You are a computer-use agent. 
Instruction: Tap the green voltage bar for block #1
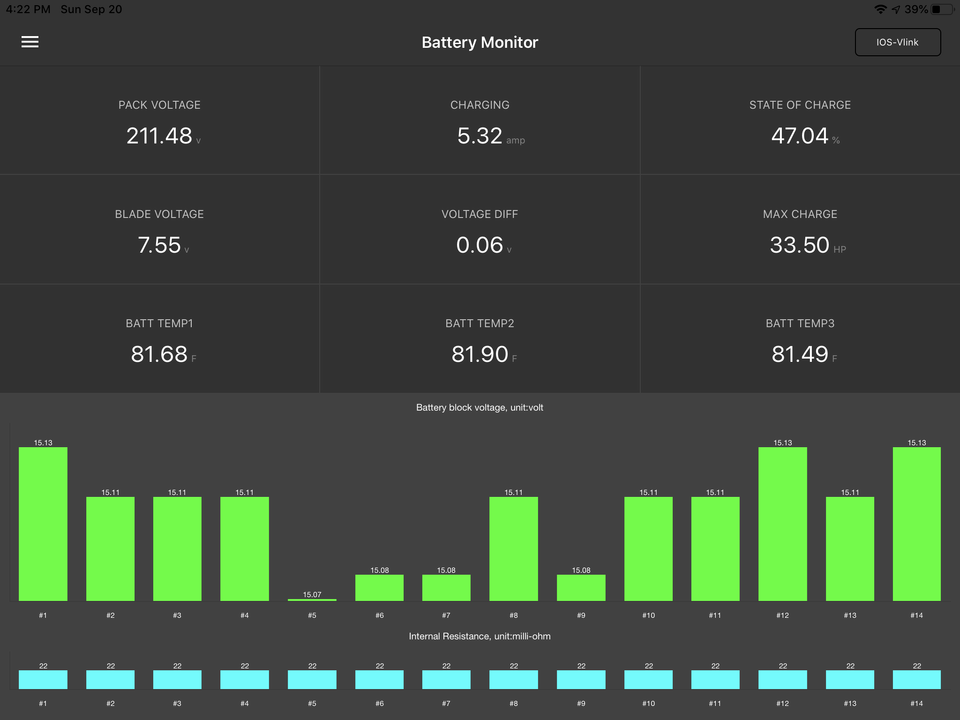pos(43,524)
